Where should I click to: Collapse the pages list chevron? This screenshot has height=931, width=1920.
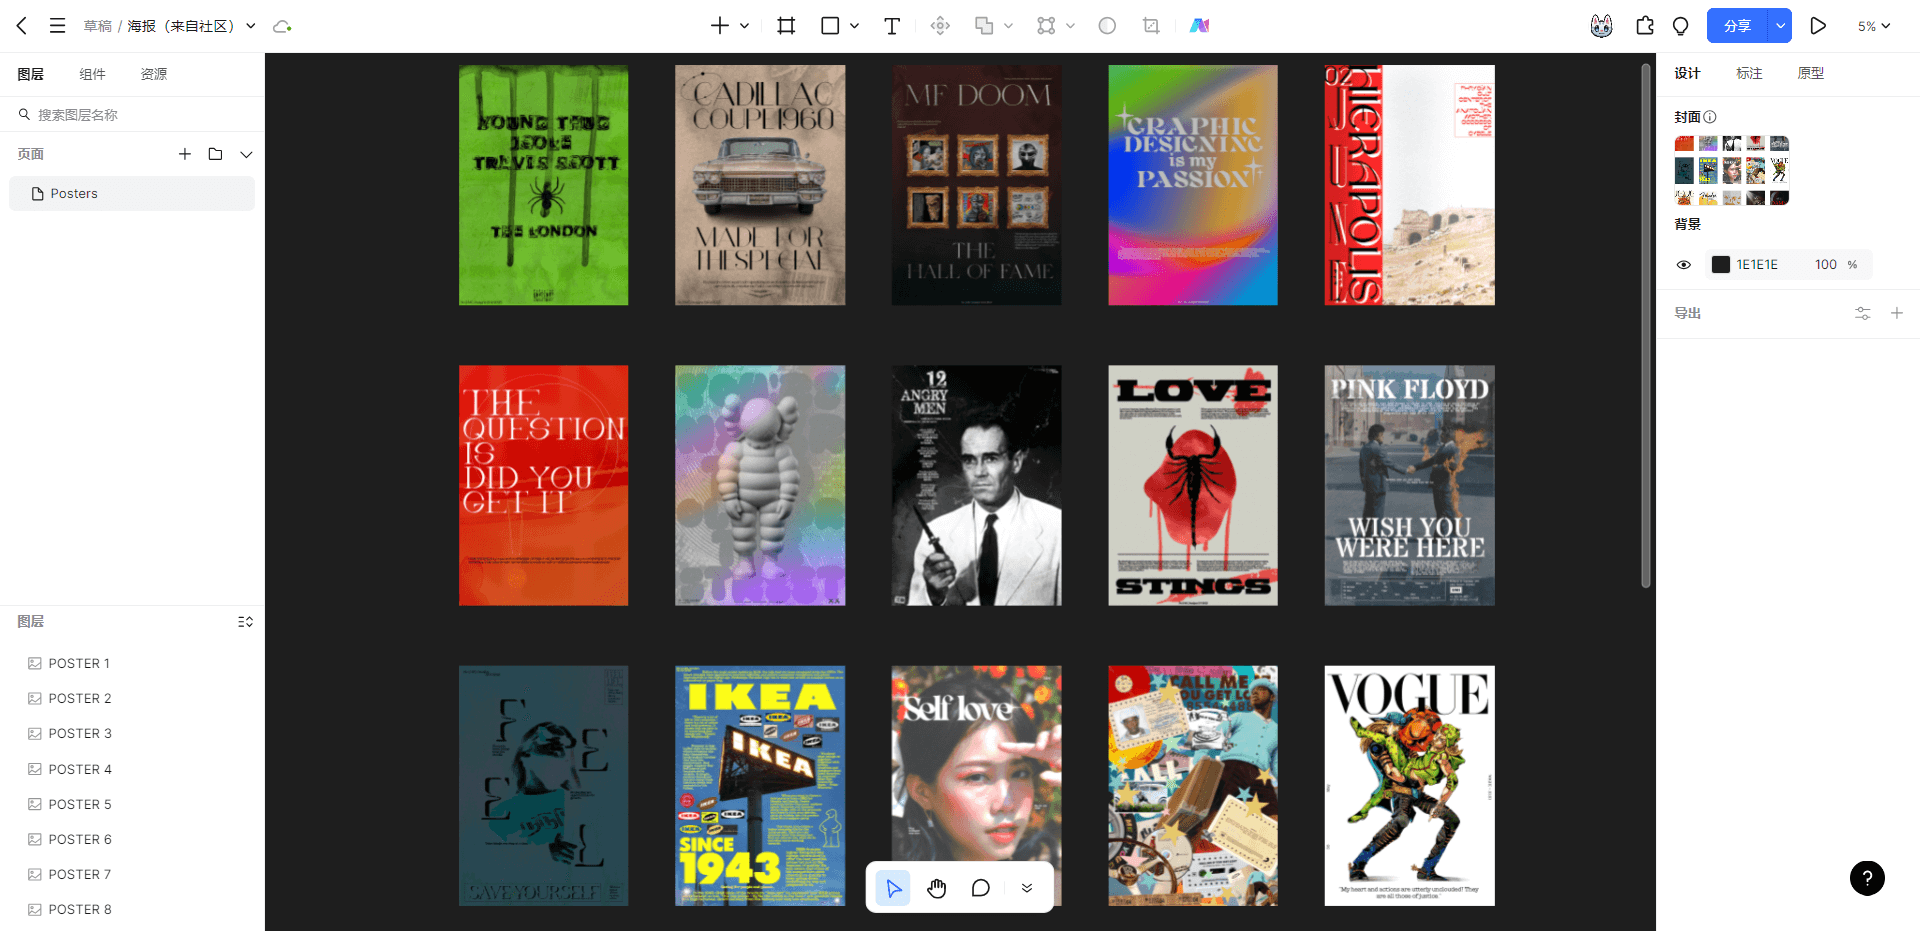pos(246,154)
